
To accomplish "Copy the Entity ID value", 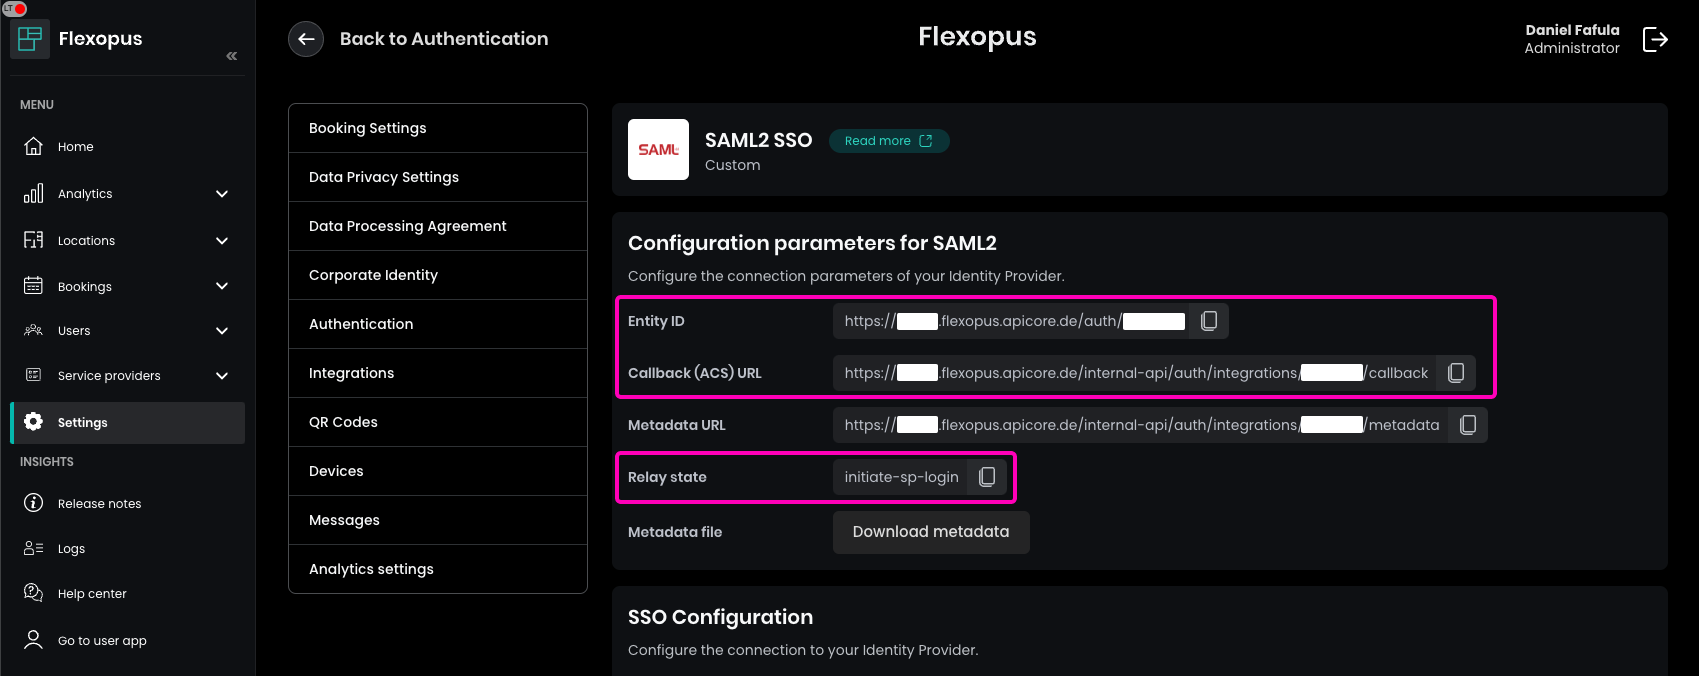I will tap(1208, 321).
